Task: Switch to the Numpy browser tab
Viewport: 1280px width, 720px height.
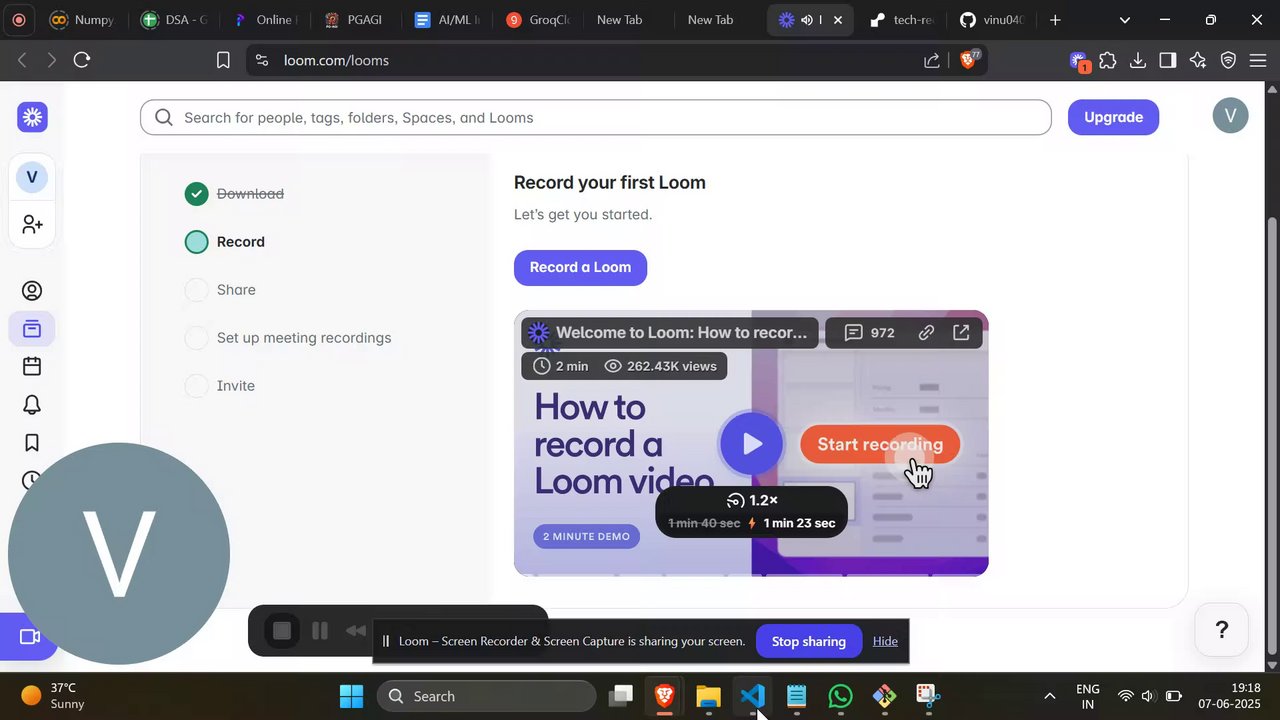Action: pos(82,20)
